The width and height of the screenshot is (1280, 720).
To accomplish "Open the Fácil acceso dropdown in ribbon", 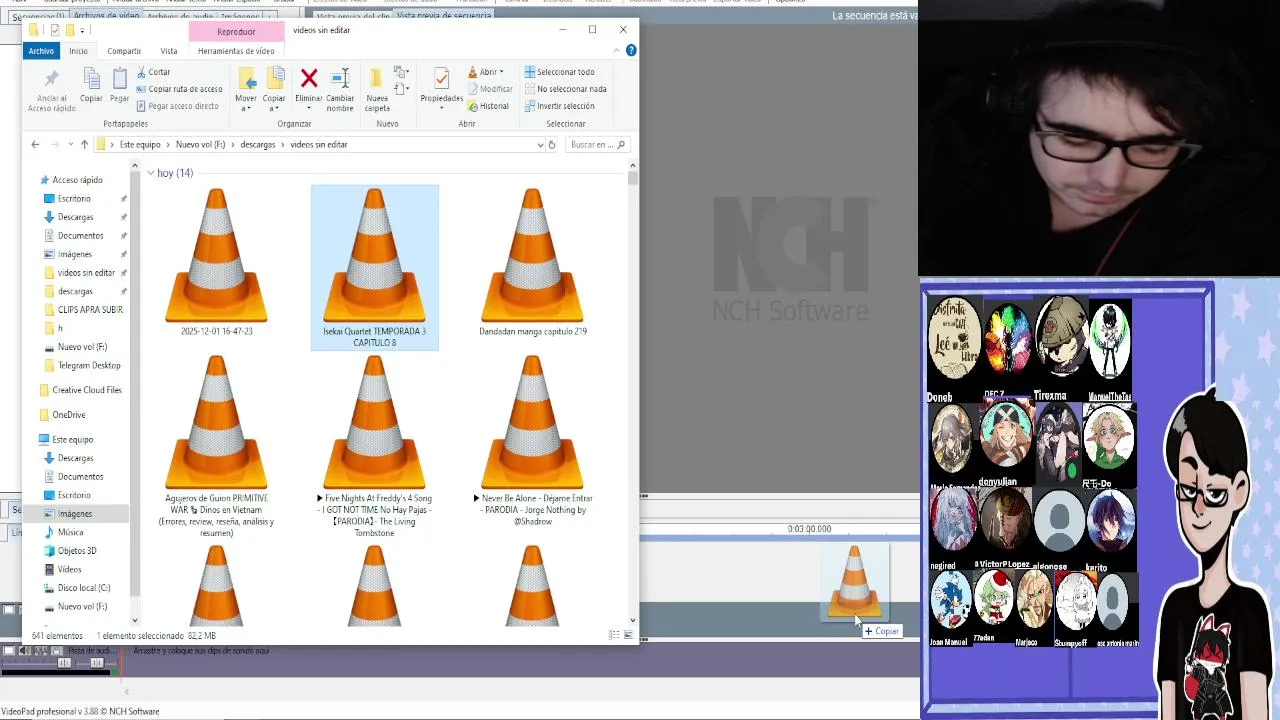I will pyautogui.click(x=402, y=89).
